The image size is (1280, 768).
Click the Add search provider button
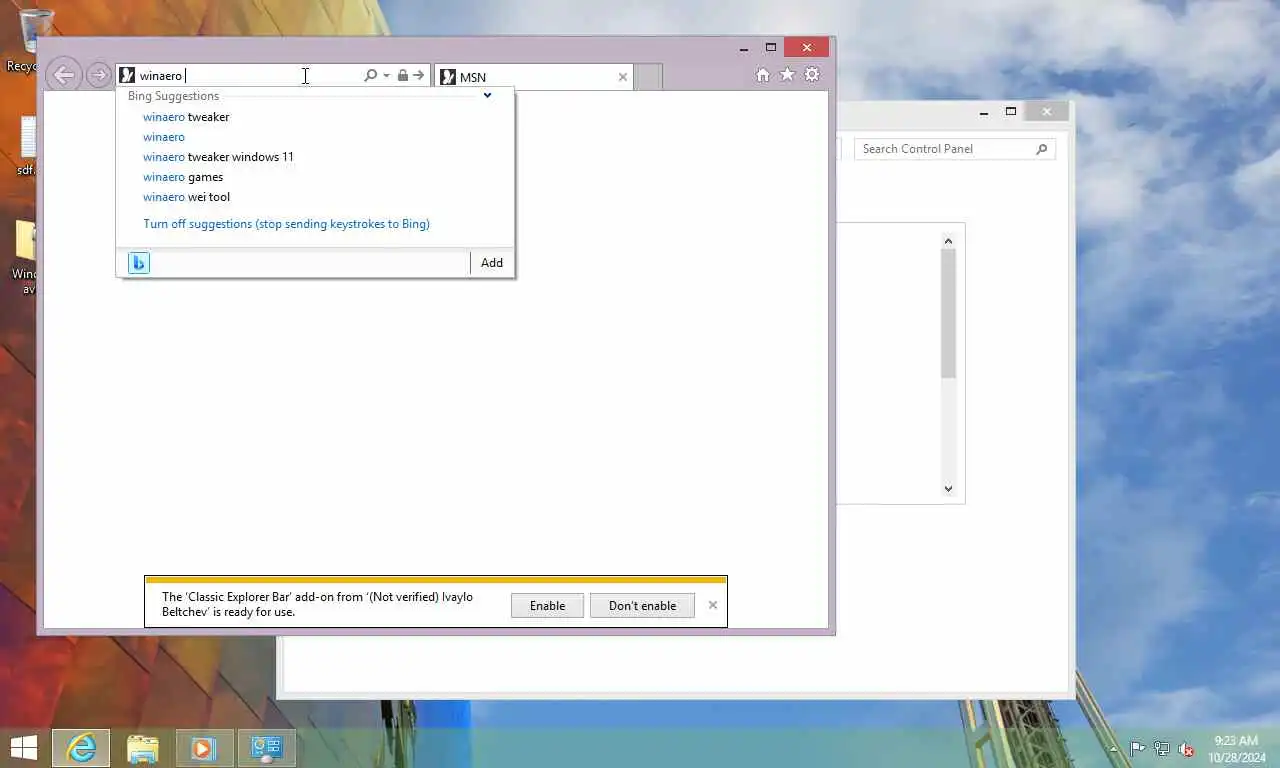[x=492, y=263]
